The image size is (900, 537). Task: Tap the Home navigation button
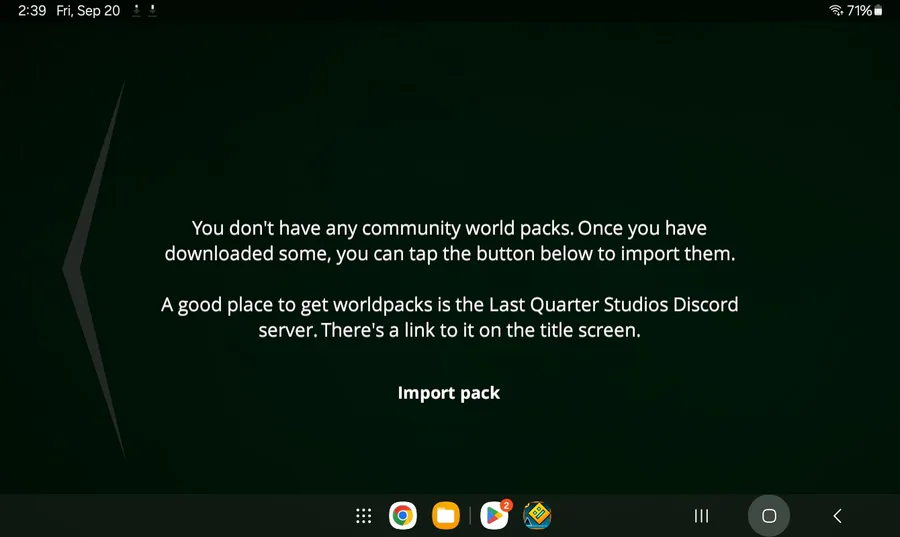click(x=769, y=516)
